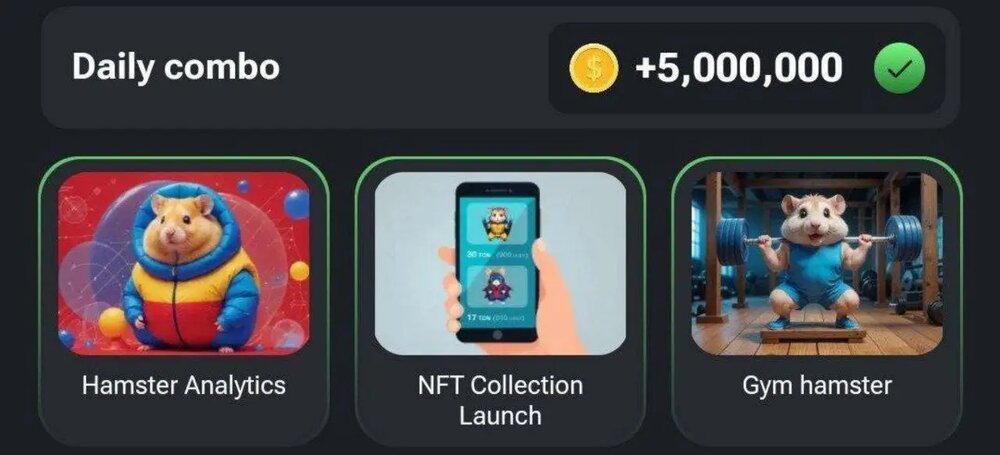The image size is (1000, 455).
Task: Select the Gym hamster label
Action: [x=817, y=386]
